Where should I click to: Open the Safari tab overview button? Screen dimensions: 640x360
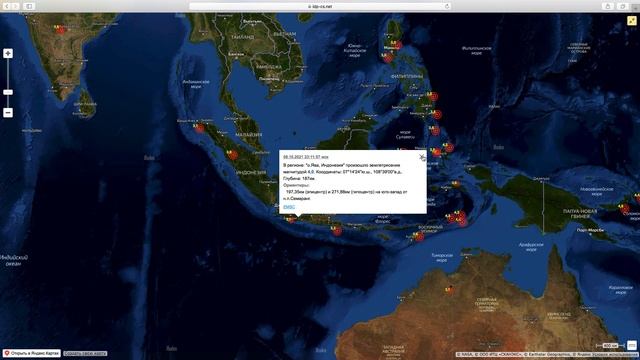click(x=622, y=6)
